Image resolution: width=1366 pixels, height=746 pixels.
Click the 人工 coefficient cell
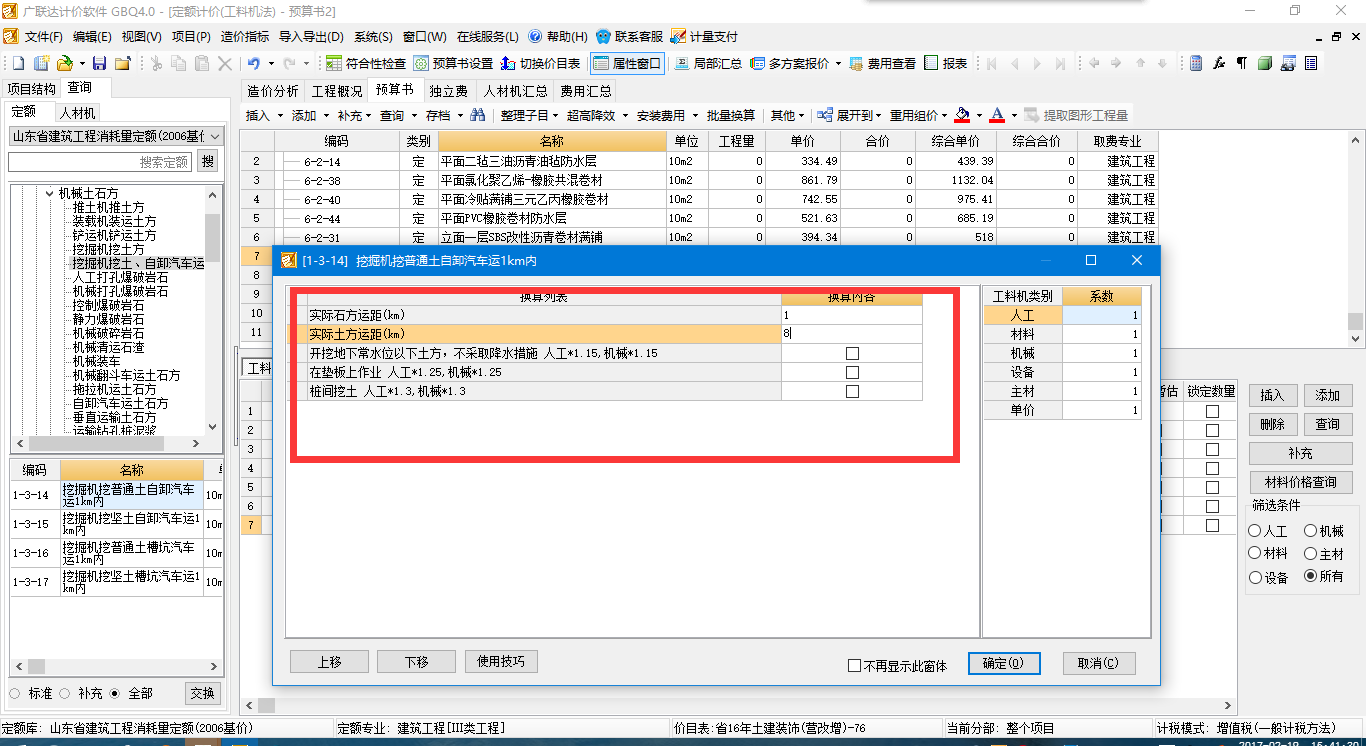pyautogui.click(x=1102, y=315)
